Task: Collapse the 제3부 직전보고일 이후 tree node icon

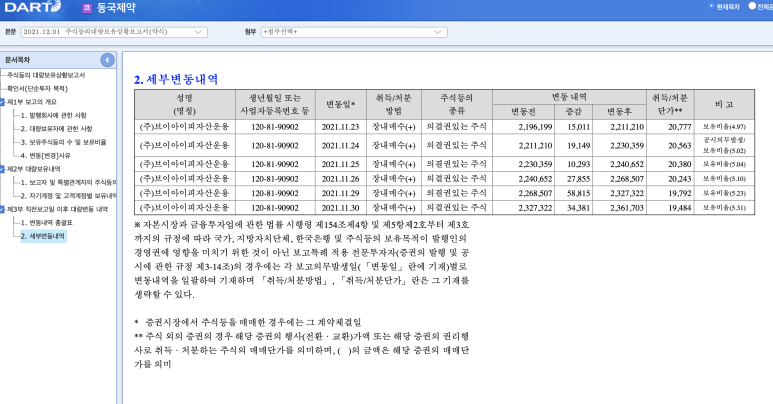Action: point(2,210)
